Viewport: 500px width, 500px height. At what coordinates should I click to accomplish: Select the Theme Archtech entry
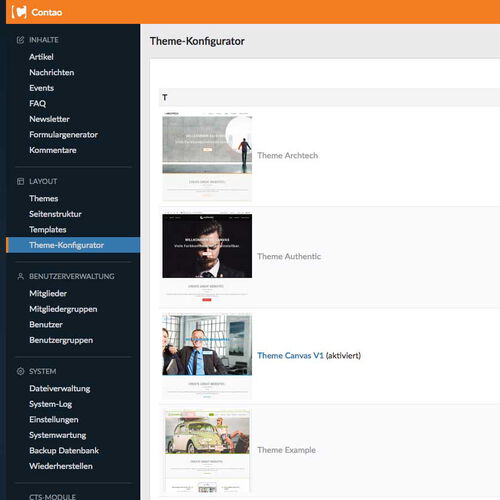(288, 156)
